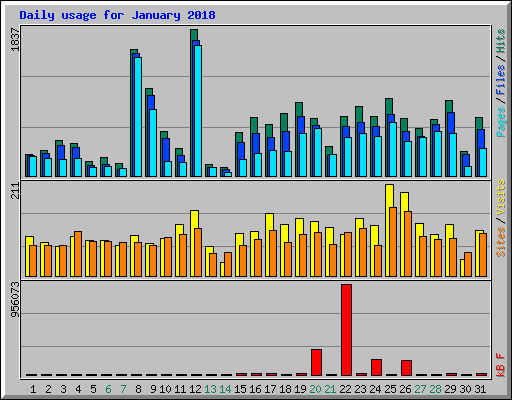The width and height of the screenshot is (512, 400).
Task: Click the orange Sites bar for day 26
Action: pyautogui.click(x=408, y=244)
